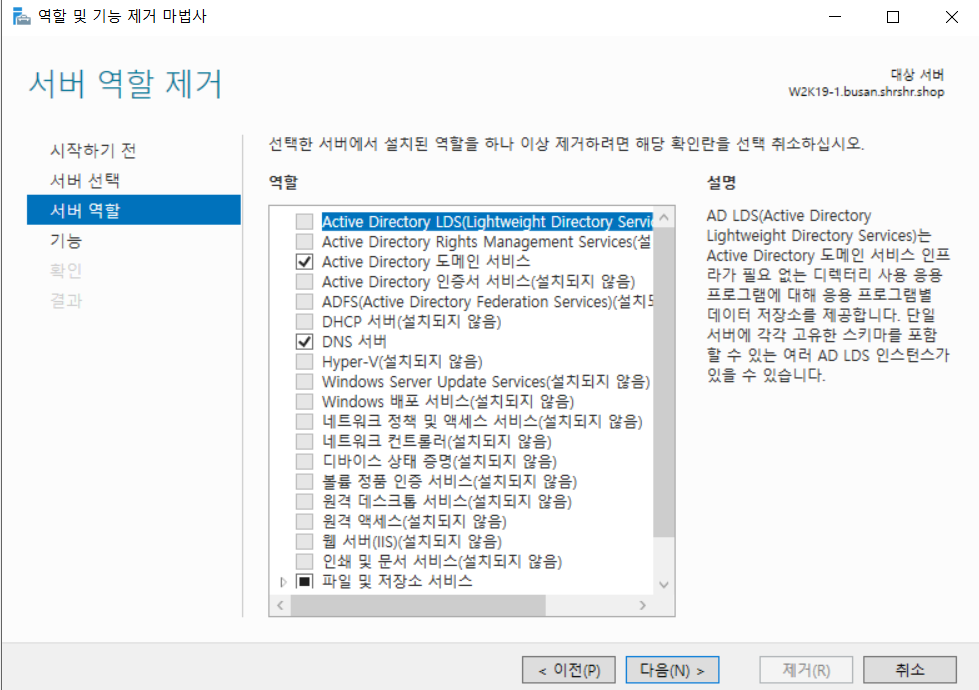Toggle 웹 서버(IIS) checkbox
The image size is (979, 690).
[x=305, y=541]
